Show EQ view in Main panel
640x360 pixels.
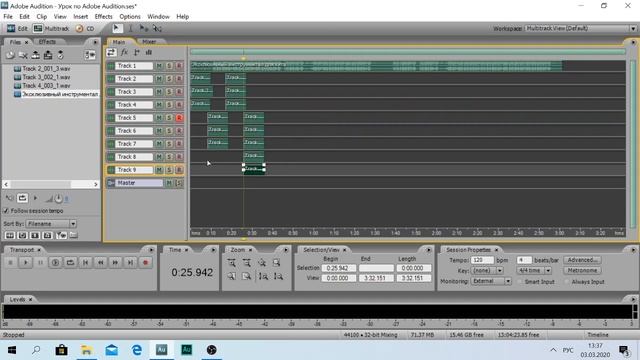pyautogui.click(x=149, y=52)
